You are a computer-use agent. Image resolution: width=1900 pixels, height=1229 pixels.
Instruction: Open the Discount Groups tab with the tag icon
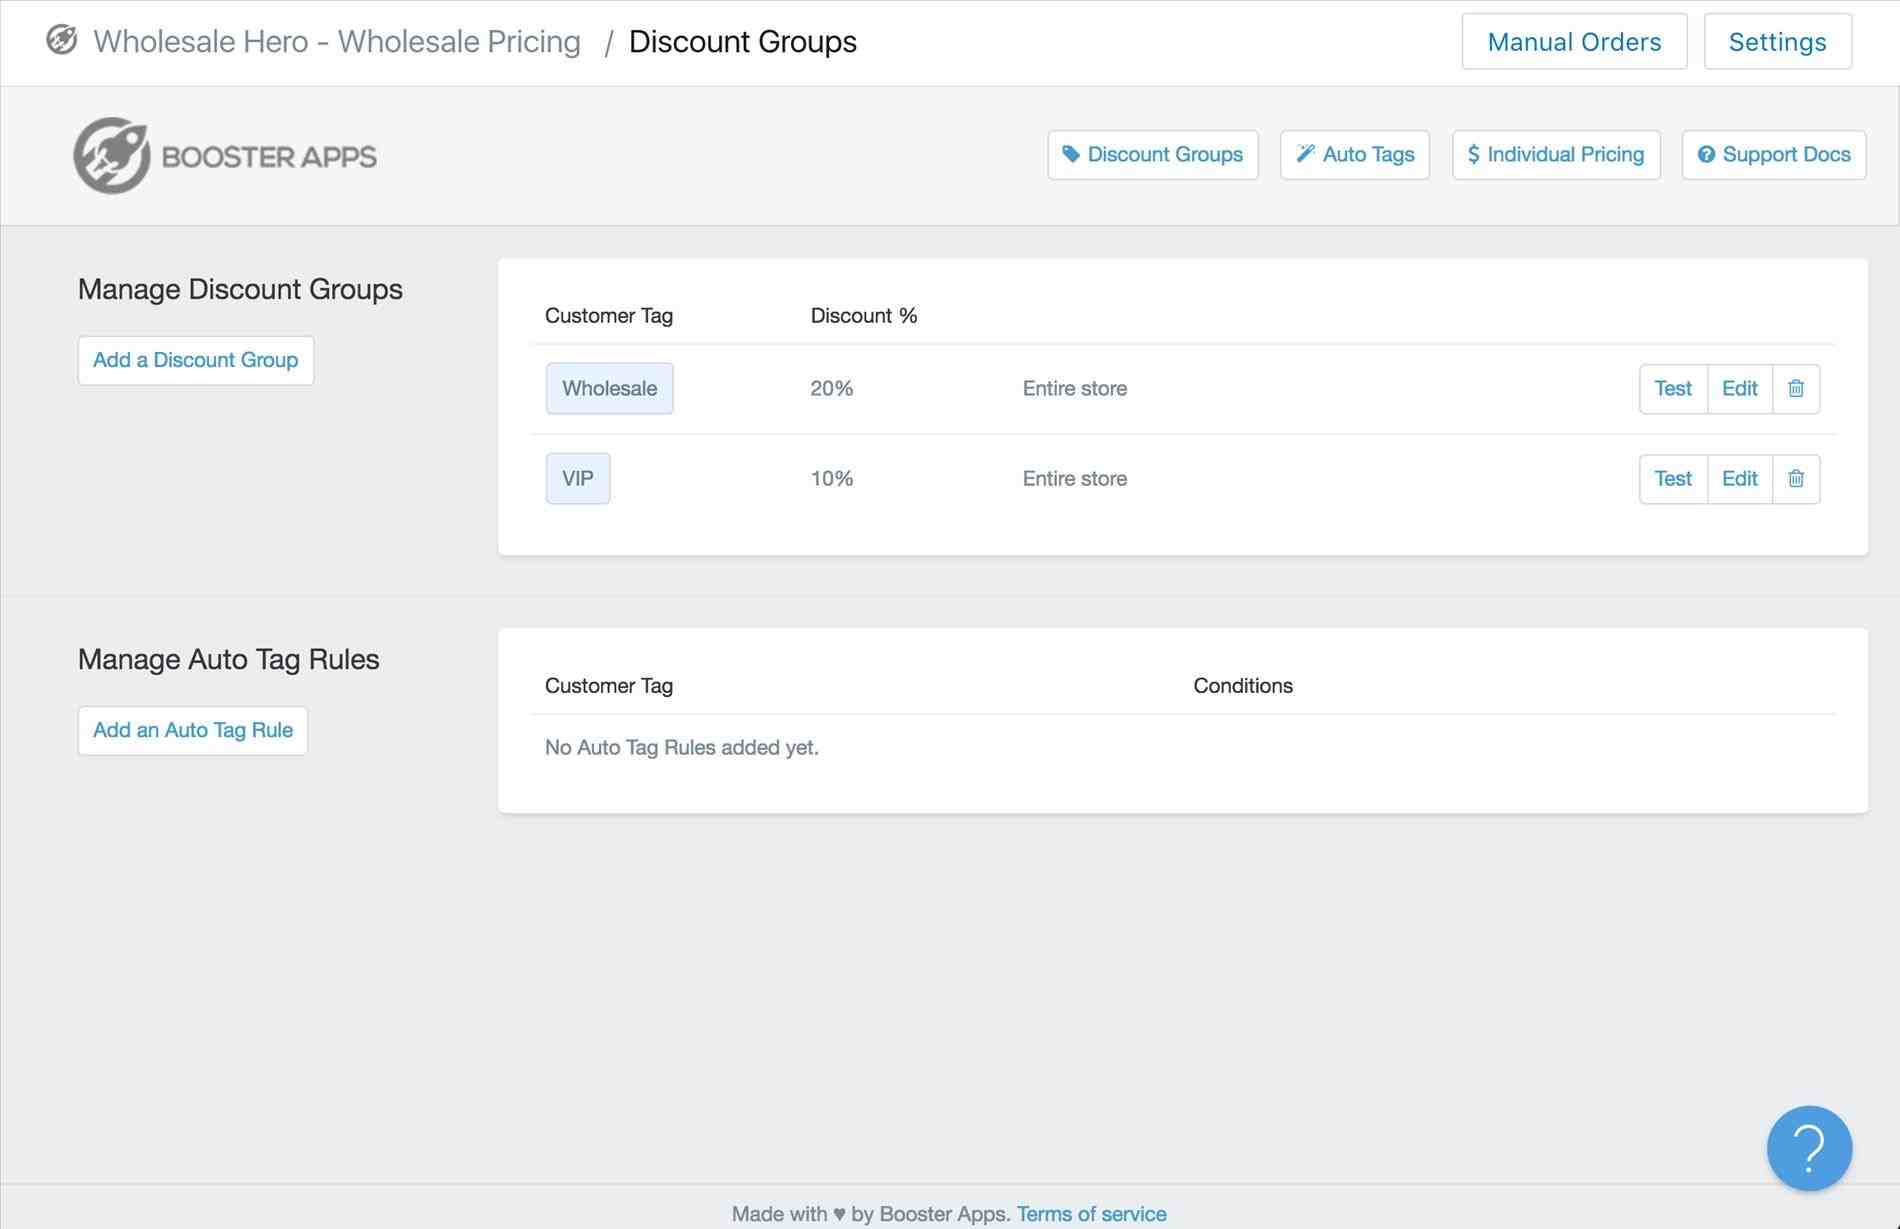[1153, 155]
